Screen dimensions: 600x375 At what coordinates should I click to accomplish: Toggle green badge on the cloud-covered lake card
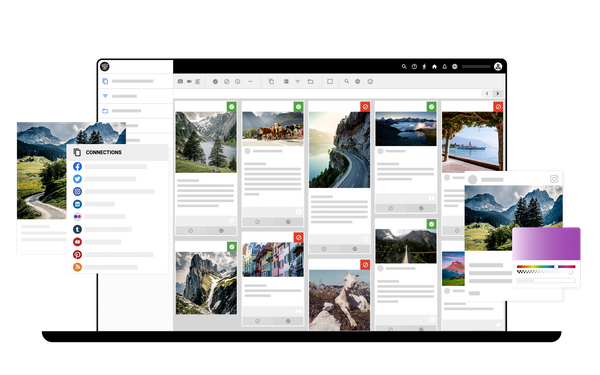[x=431, y=107]
